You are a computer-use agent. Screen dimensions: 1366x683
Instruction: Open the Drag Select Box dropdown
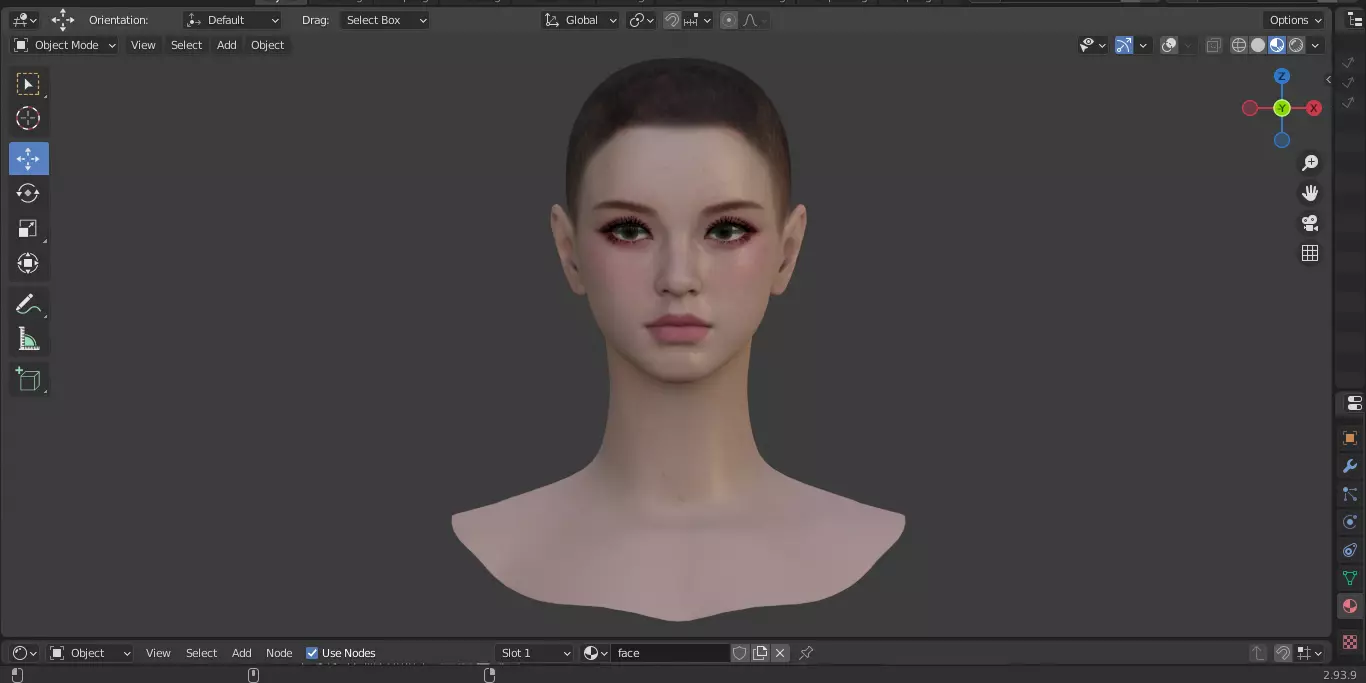coord(384,20)
